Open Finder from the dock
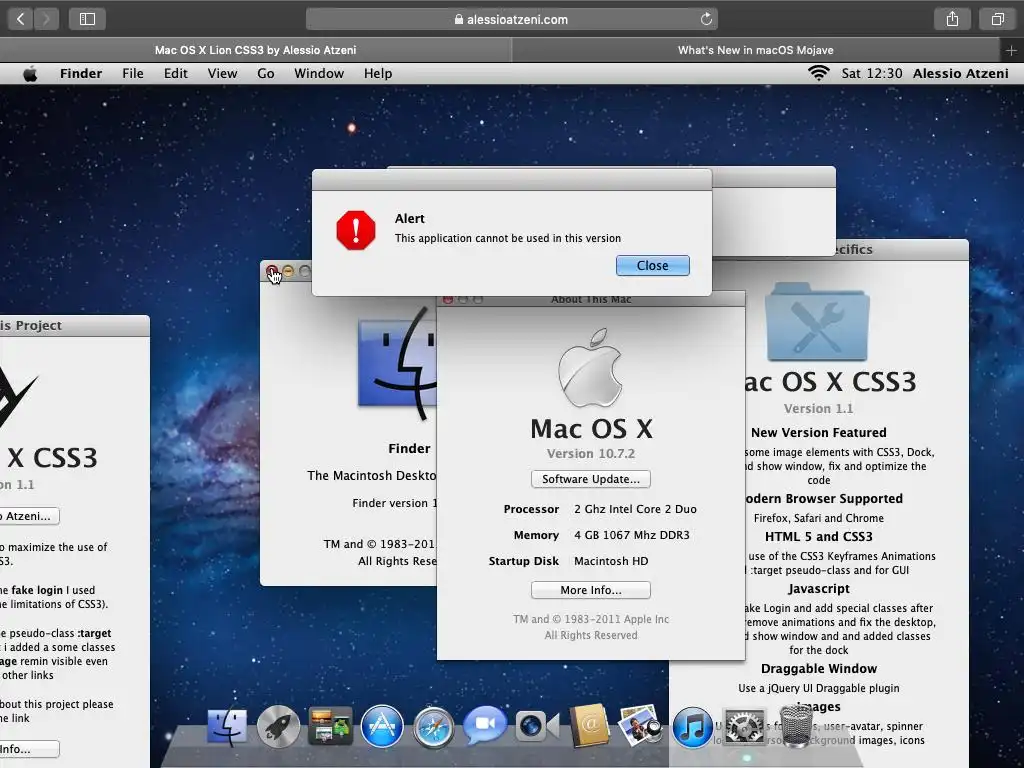The image size is (1024, 768). coord(227,726)
